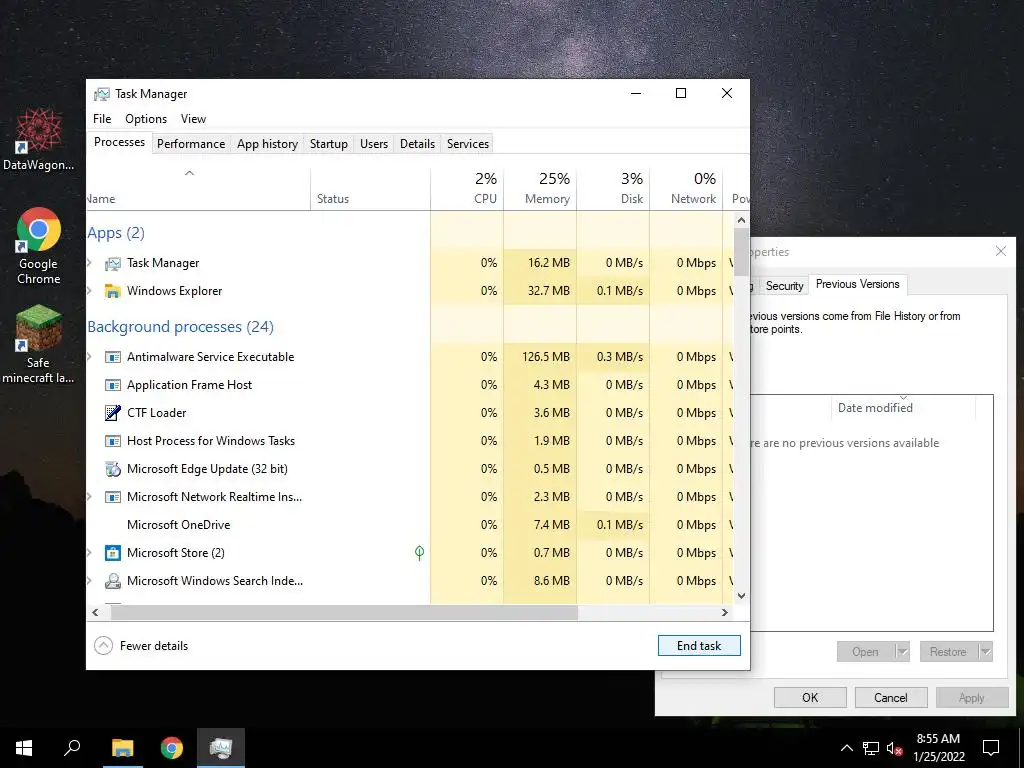
Task: Open the Safe minecraft launcher desktop shortcut
Action: coord(39,345)
